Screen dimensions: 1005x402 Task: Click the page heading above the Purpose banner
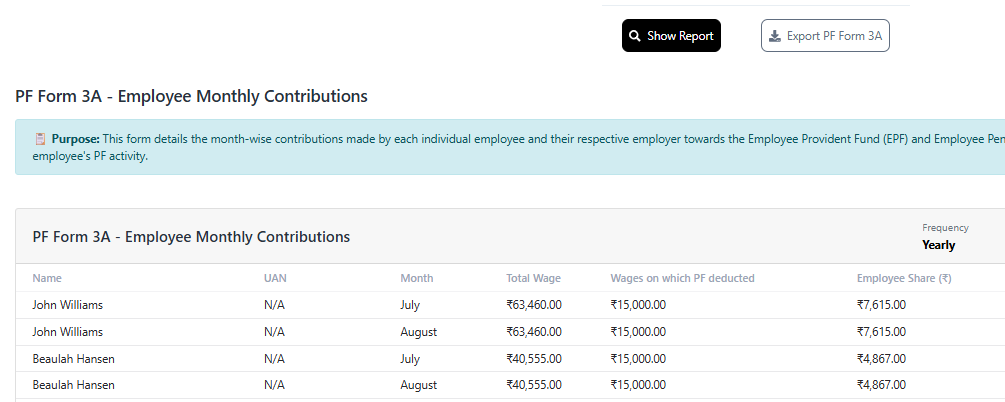pyautogui.click(x=191, y=97)
